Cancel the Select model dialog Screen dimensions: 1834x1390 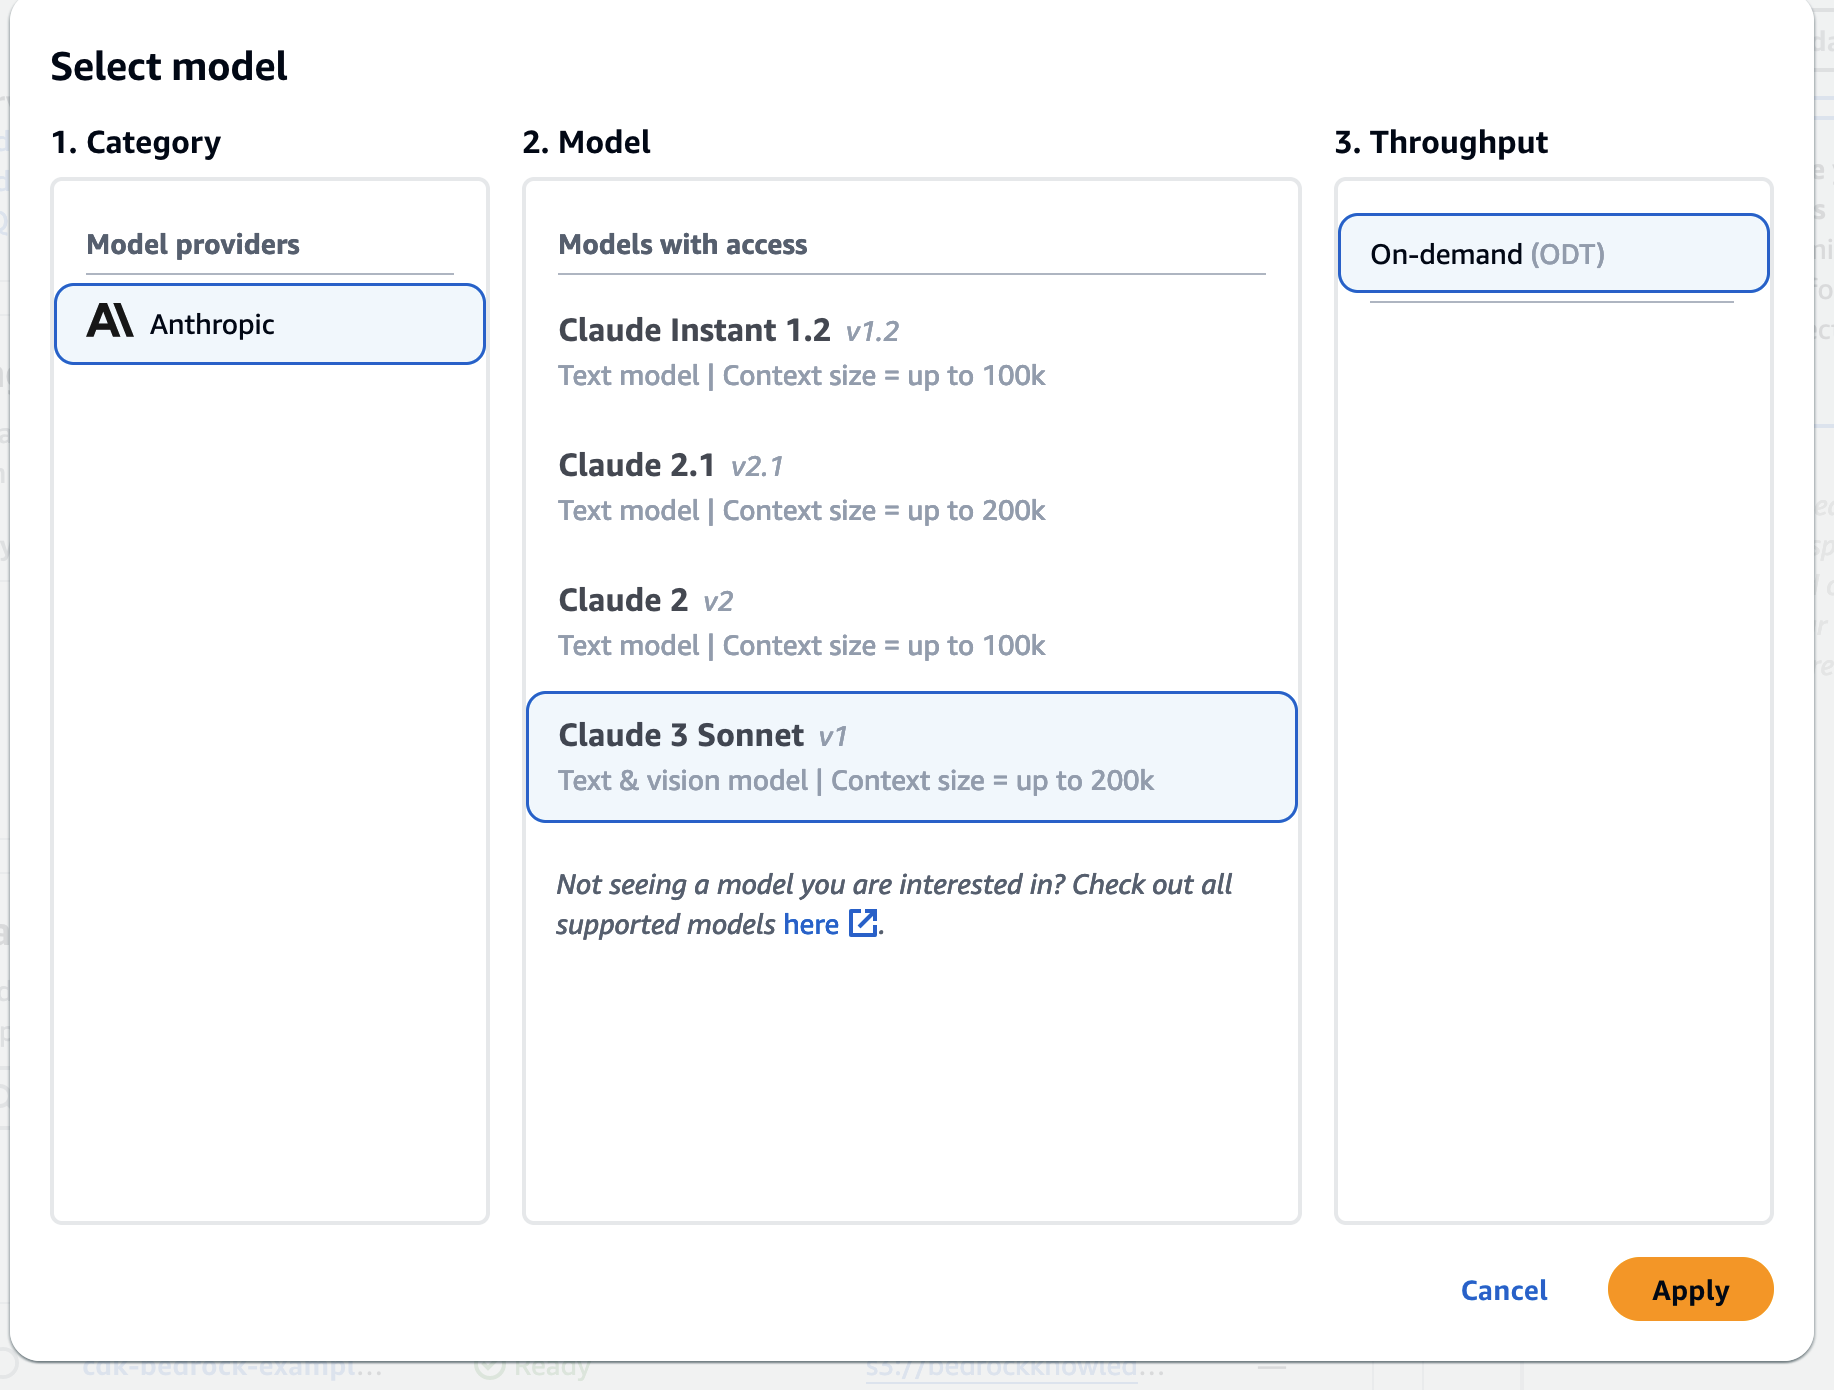1503,1290
